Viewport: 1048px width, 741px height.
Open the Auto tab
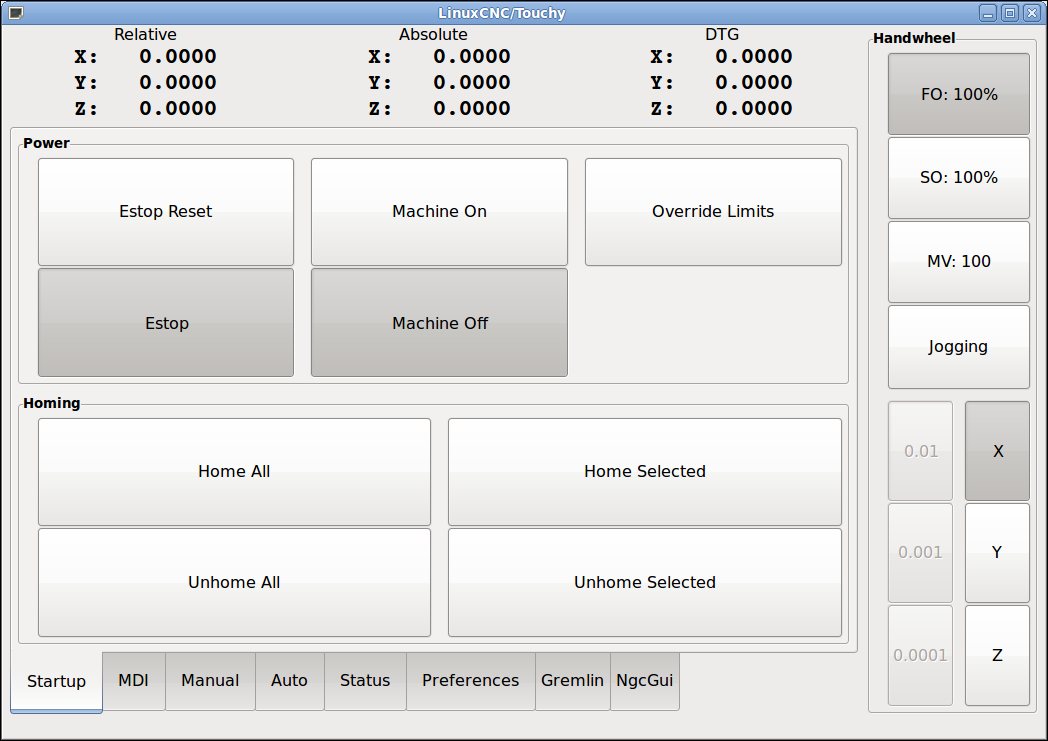point(289,681)
